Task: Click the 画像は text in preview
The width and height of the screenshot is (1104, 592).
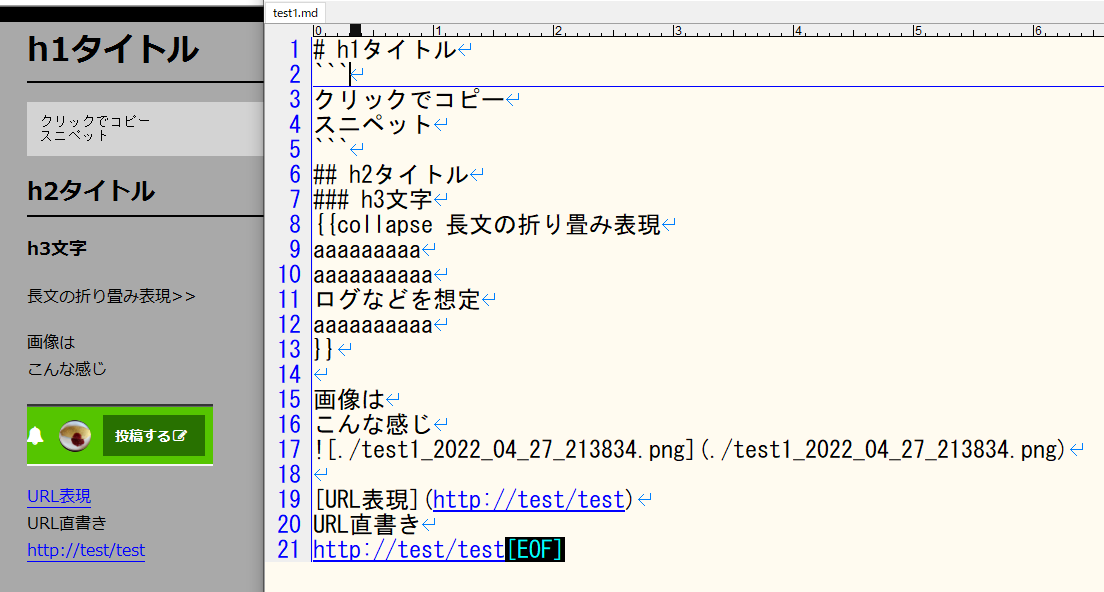Action: [x=51, y=342]
